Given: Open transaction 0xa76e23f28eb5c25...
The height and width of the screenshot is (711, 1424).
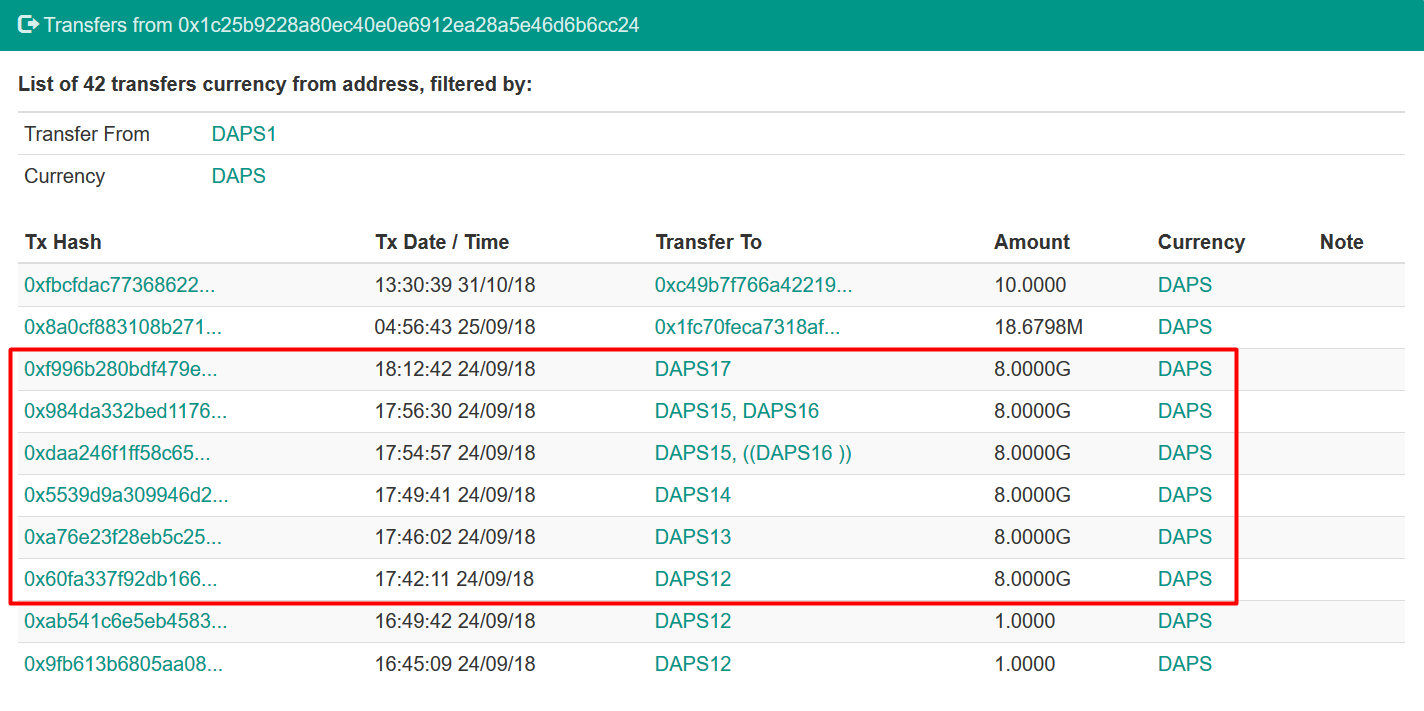Looking at the screenshot, I should click(123, 537).
